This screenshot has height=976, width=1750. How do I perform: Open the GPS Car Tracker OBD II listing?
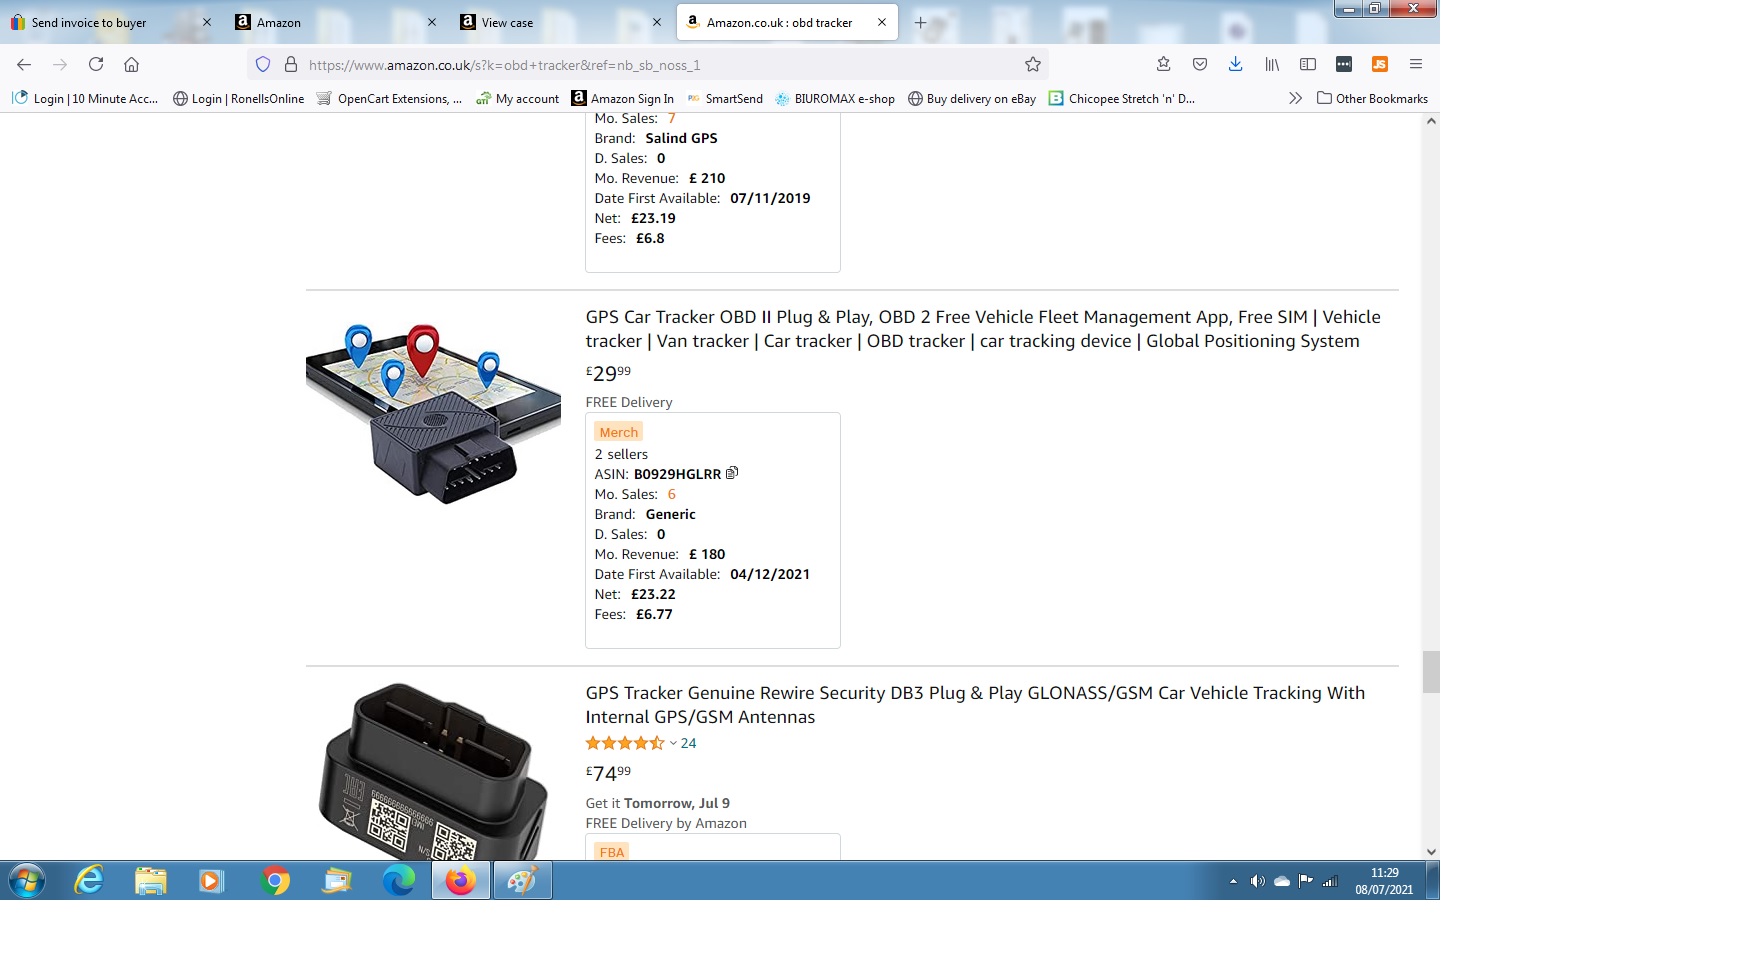[982, 329]
